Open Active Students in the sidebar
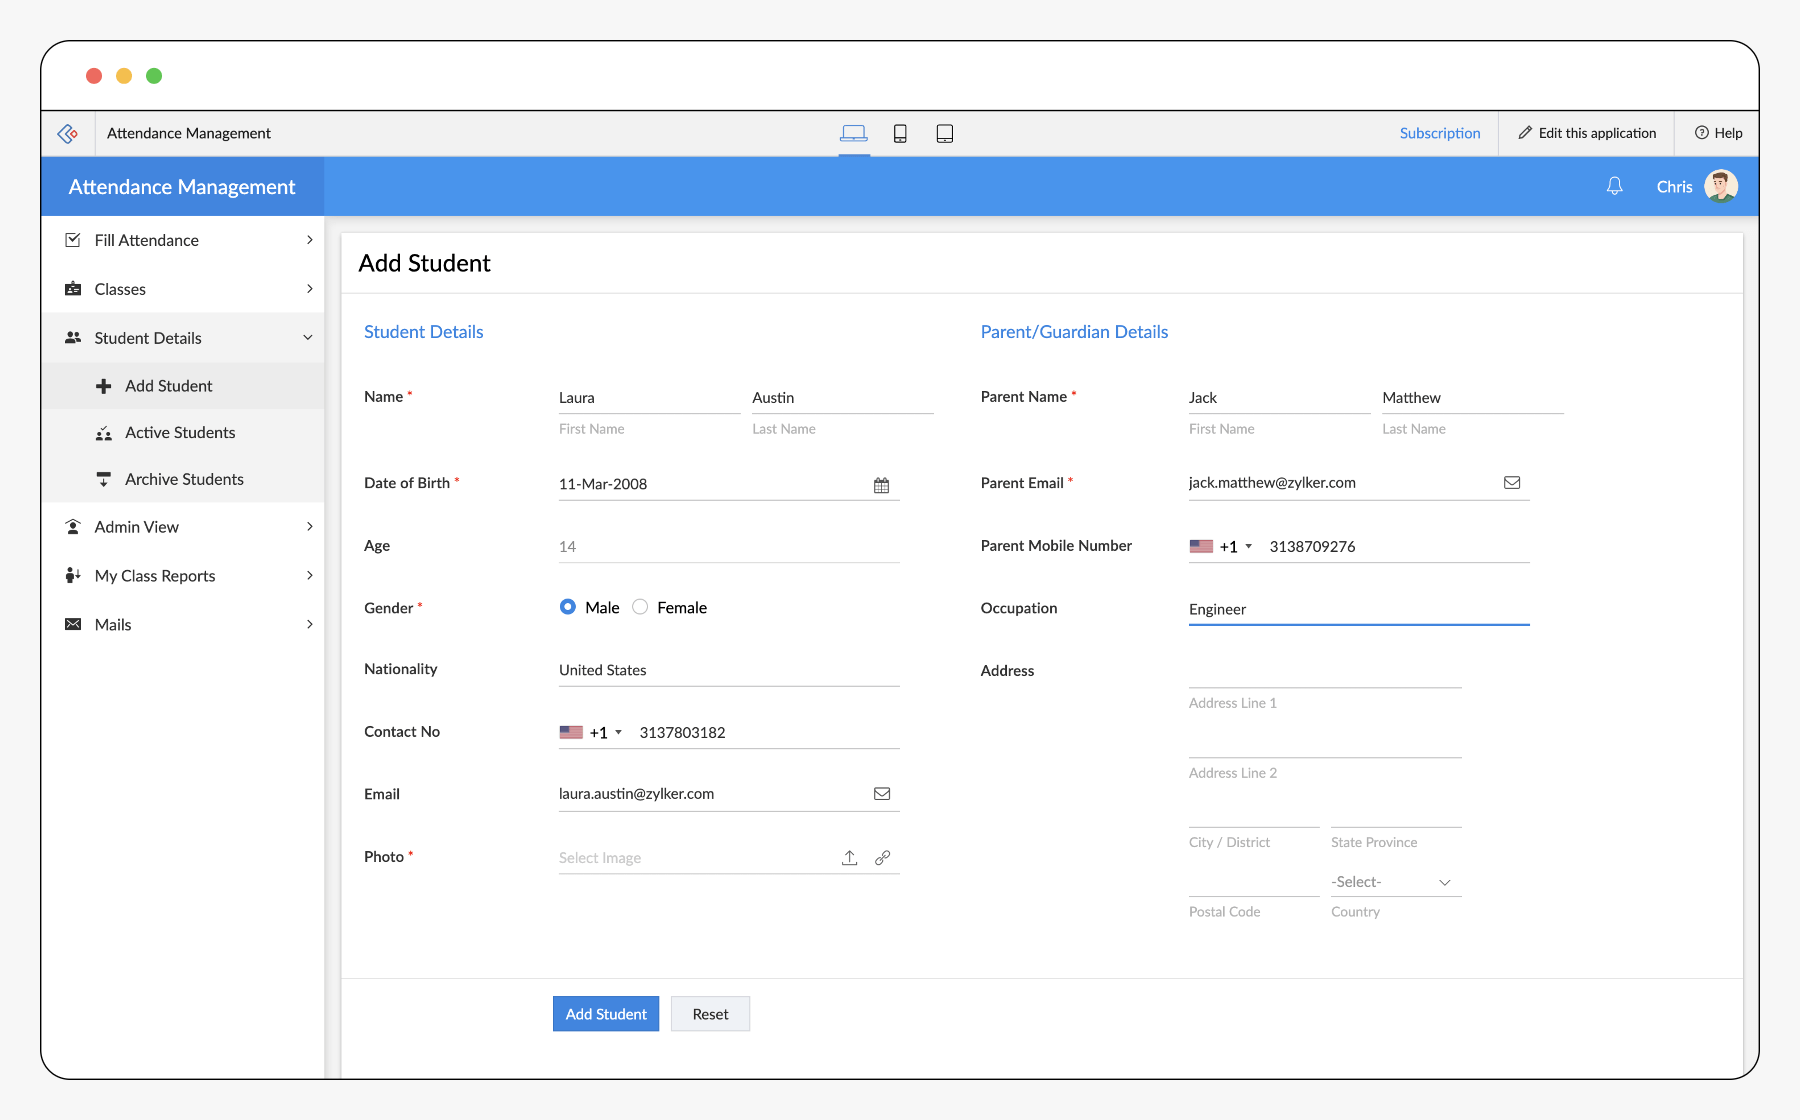Viewport: 1800px width, 1120px height. [x=180, y=433]
